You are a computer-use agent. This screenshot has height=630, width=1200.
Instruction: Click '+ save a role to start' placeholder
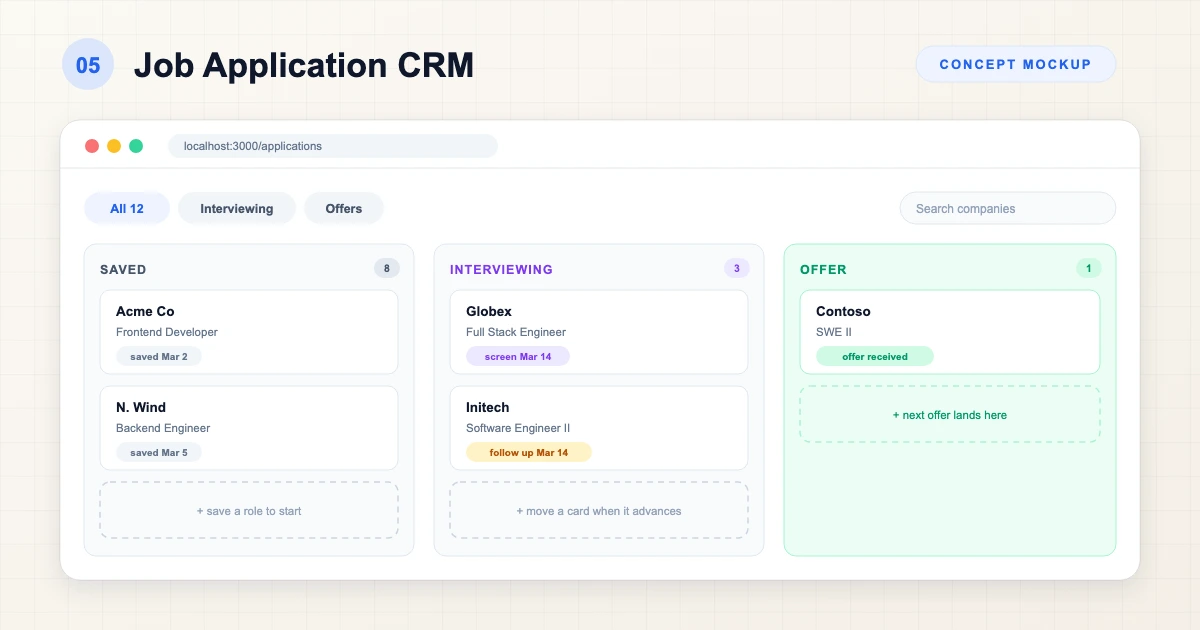point(249,511)
